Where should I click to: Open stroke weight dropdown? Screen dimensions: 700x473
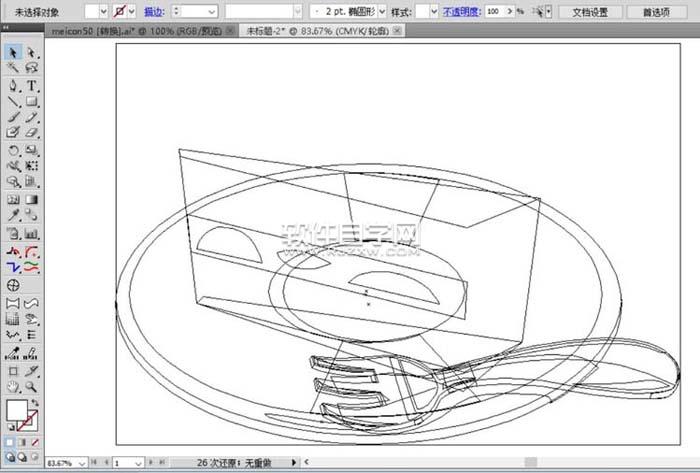tap(212, 12)
